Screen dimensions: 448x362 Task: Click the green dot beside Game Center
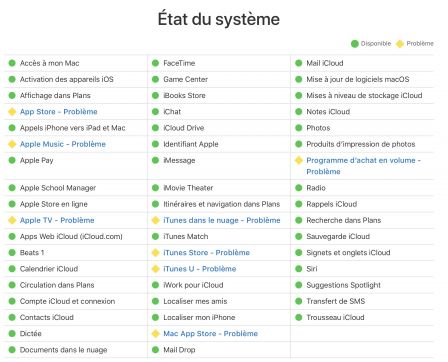pos(155,79)
